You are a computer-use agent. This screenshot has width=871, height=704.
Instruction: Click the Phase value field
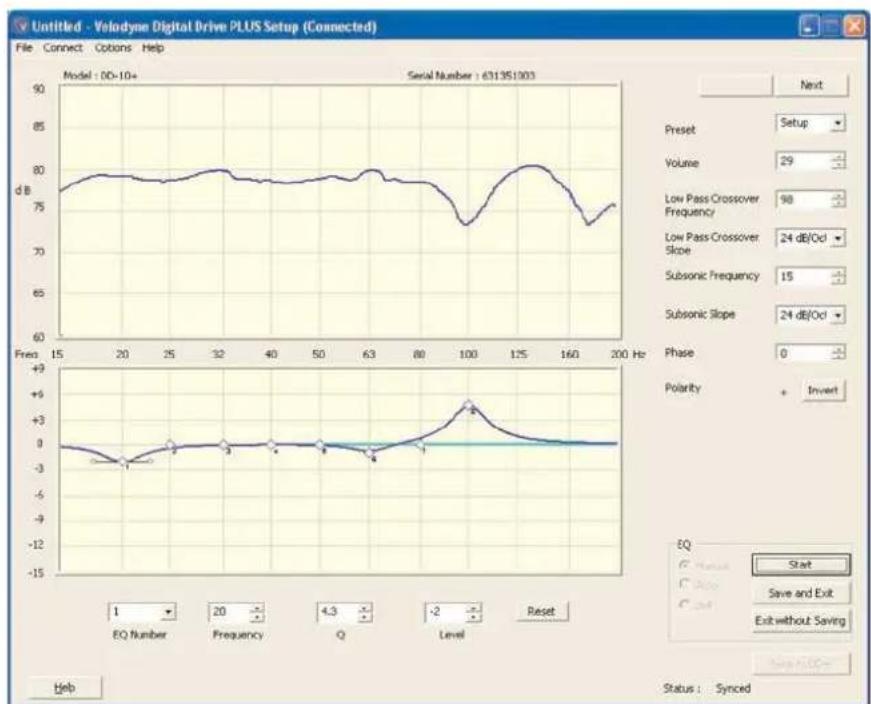pyautogui.click(x=803, y=353)
